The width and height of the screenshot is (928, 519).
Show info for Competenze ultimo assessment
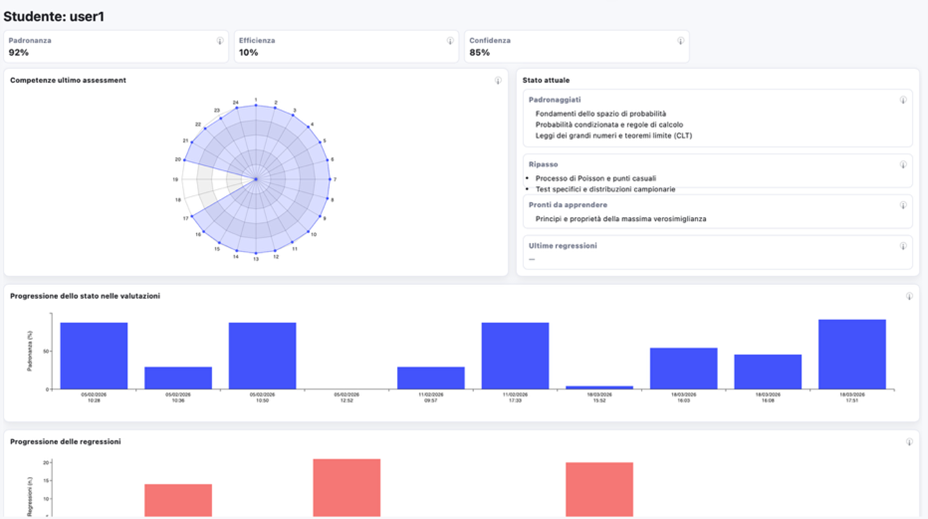pos(498,80)
